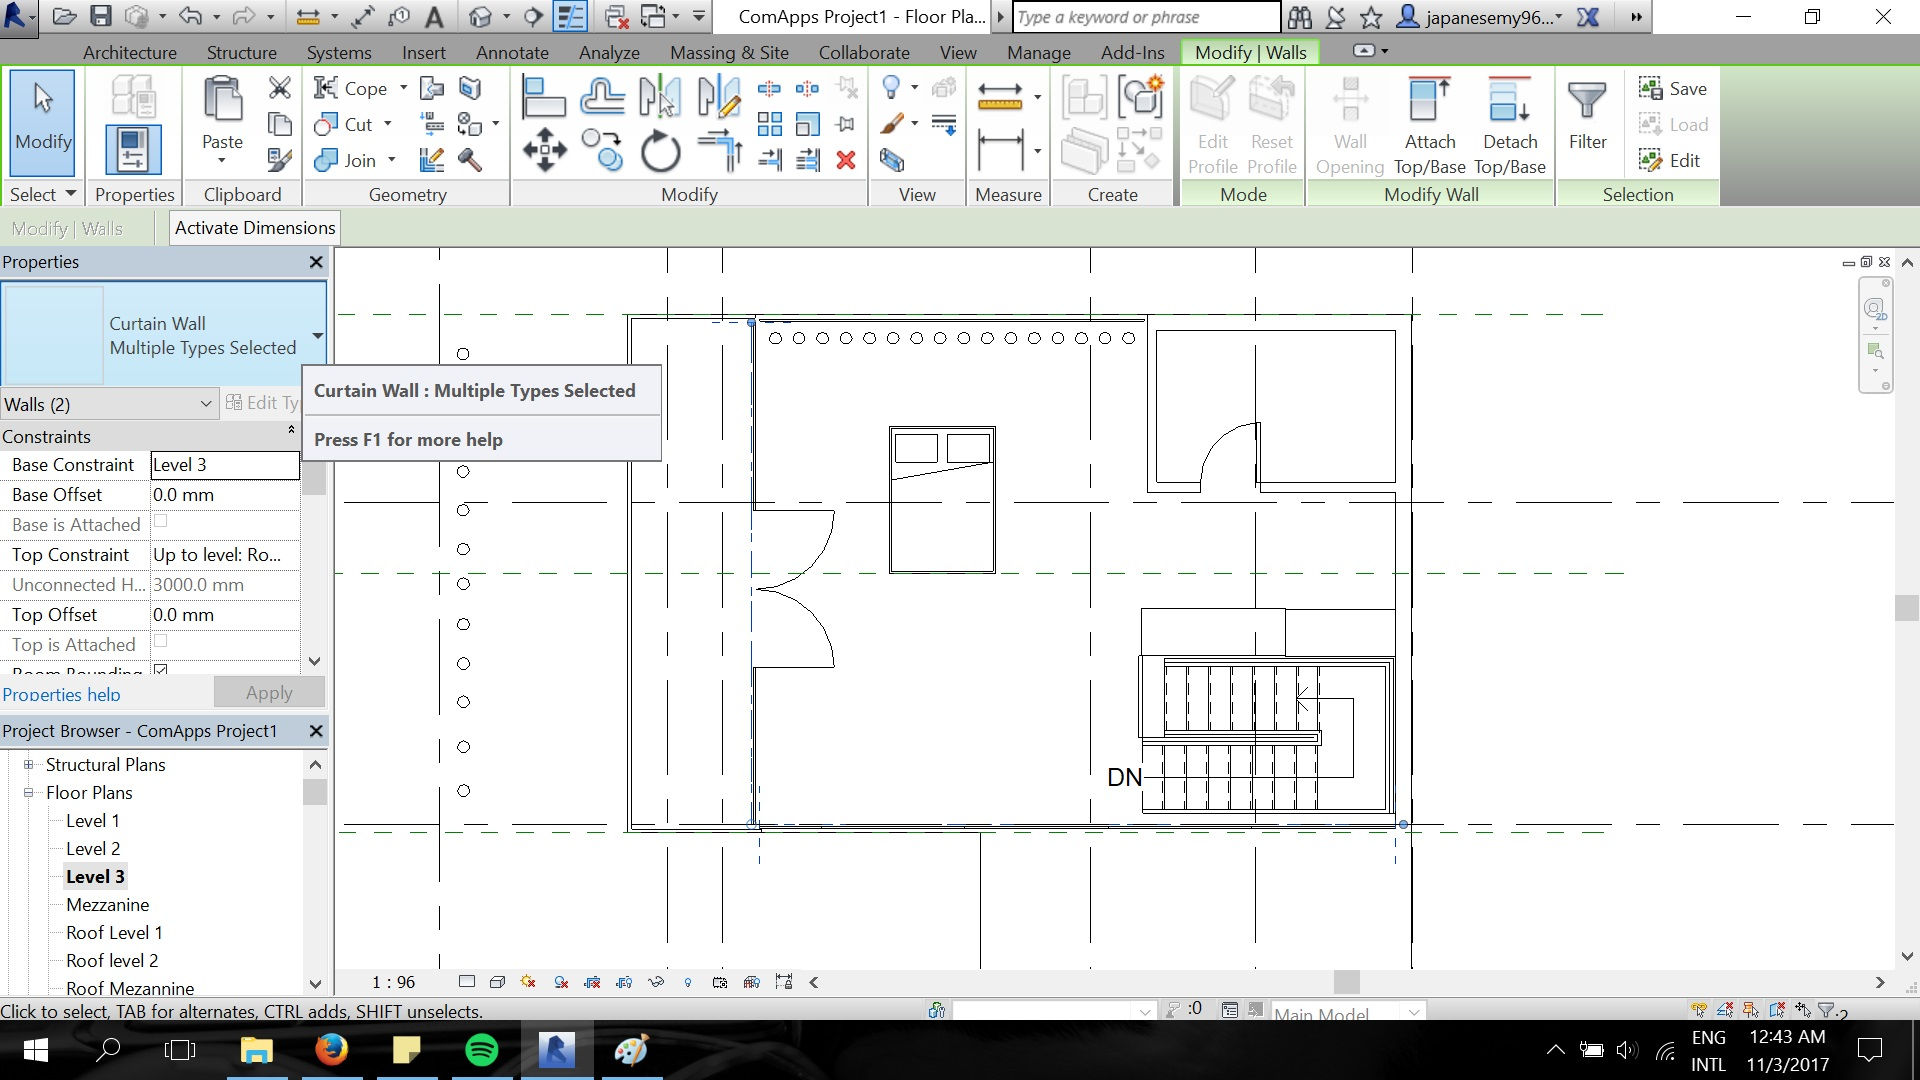Open the Curtain Wall type selector dropdown
This screenshot has width=1920, height=1080.
click(317, 335)
